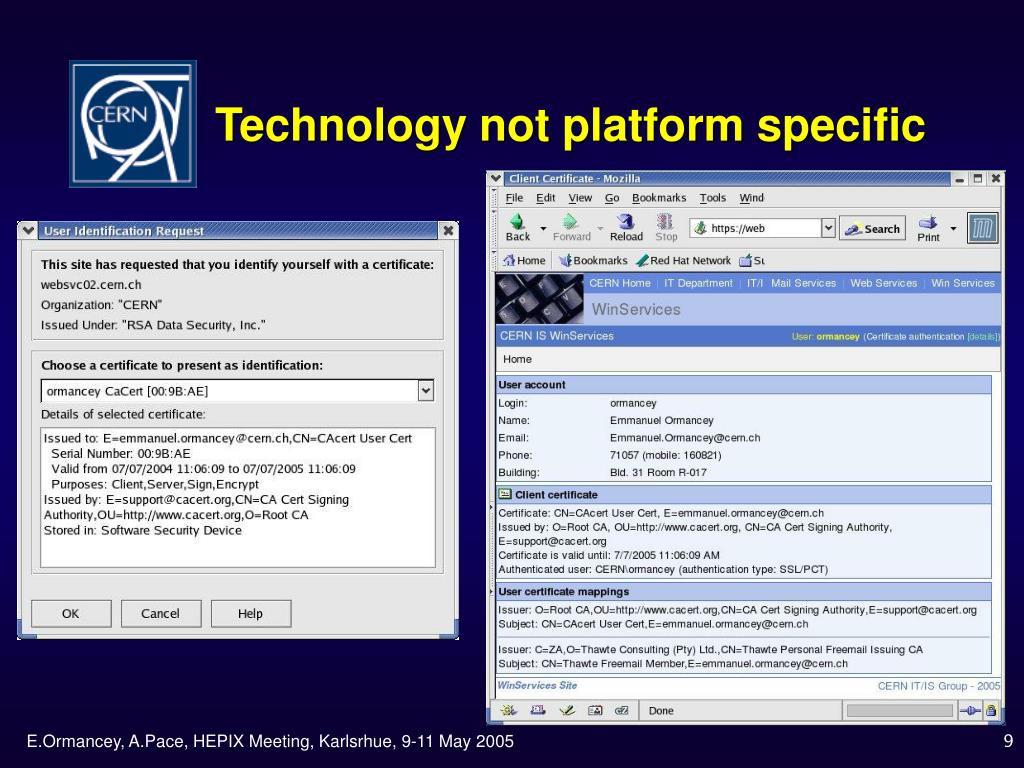Follow the Web Services link
Screen dimensions: 1024x768
pyautogui.click(x=884, y=283)
